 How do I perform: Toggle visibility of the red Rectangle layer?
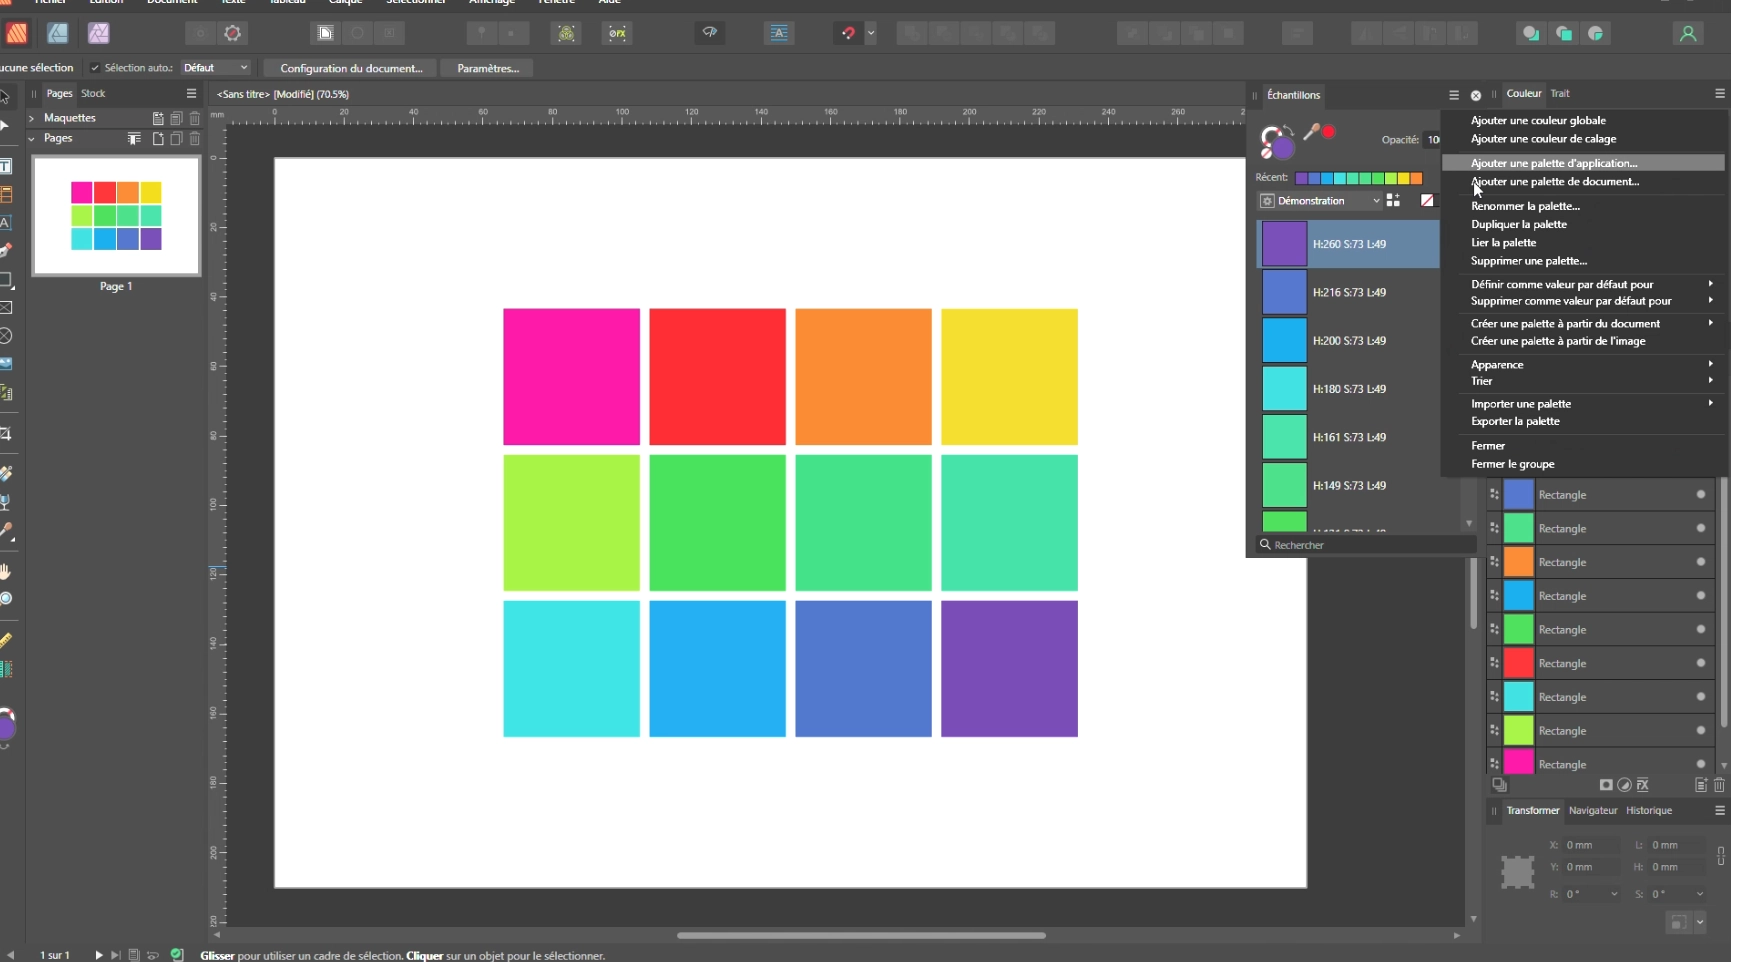tap(1700, 663)
